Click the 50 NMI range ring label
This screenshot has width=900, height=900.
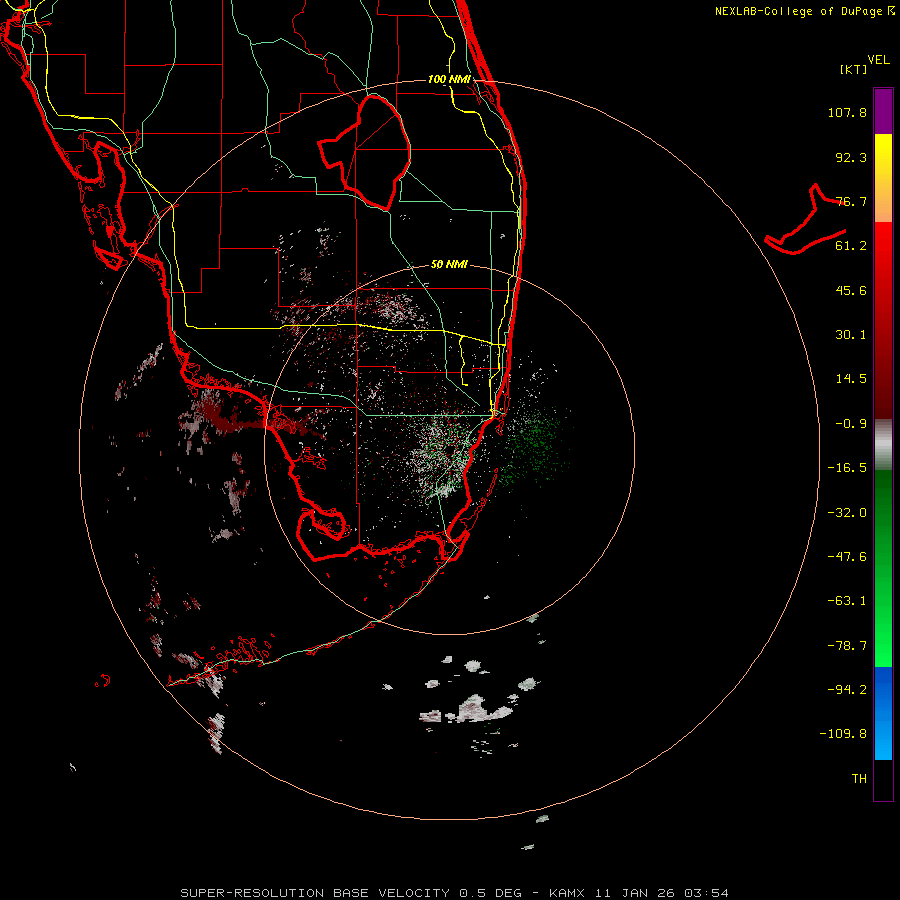coord(449,265)
